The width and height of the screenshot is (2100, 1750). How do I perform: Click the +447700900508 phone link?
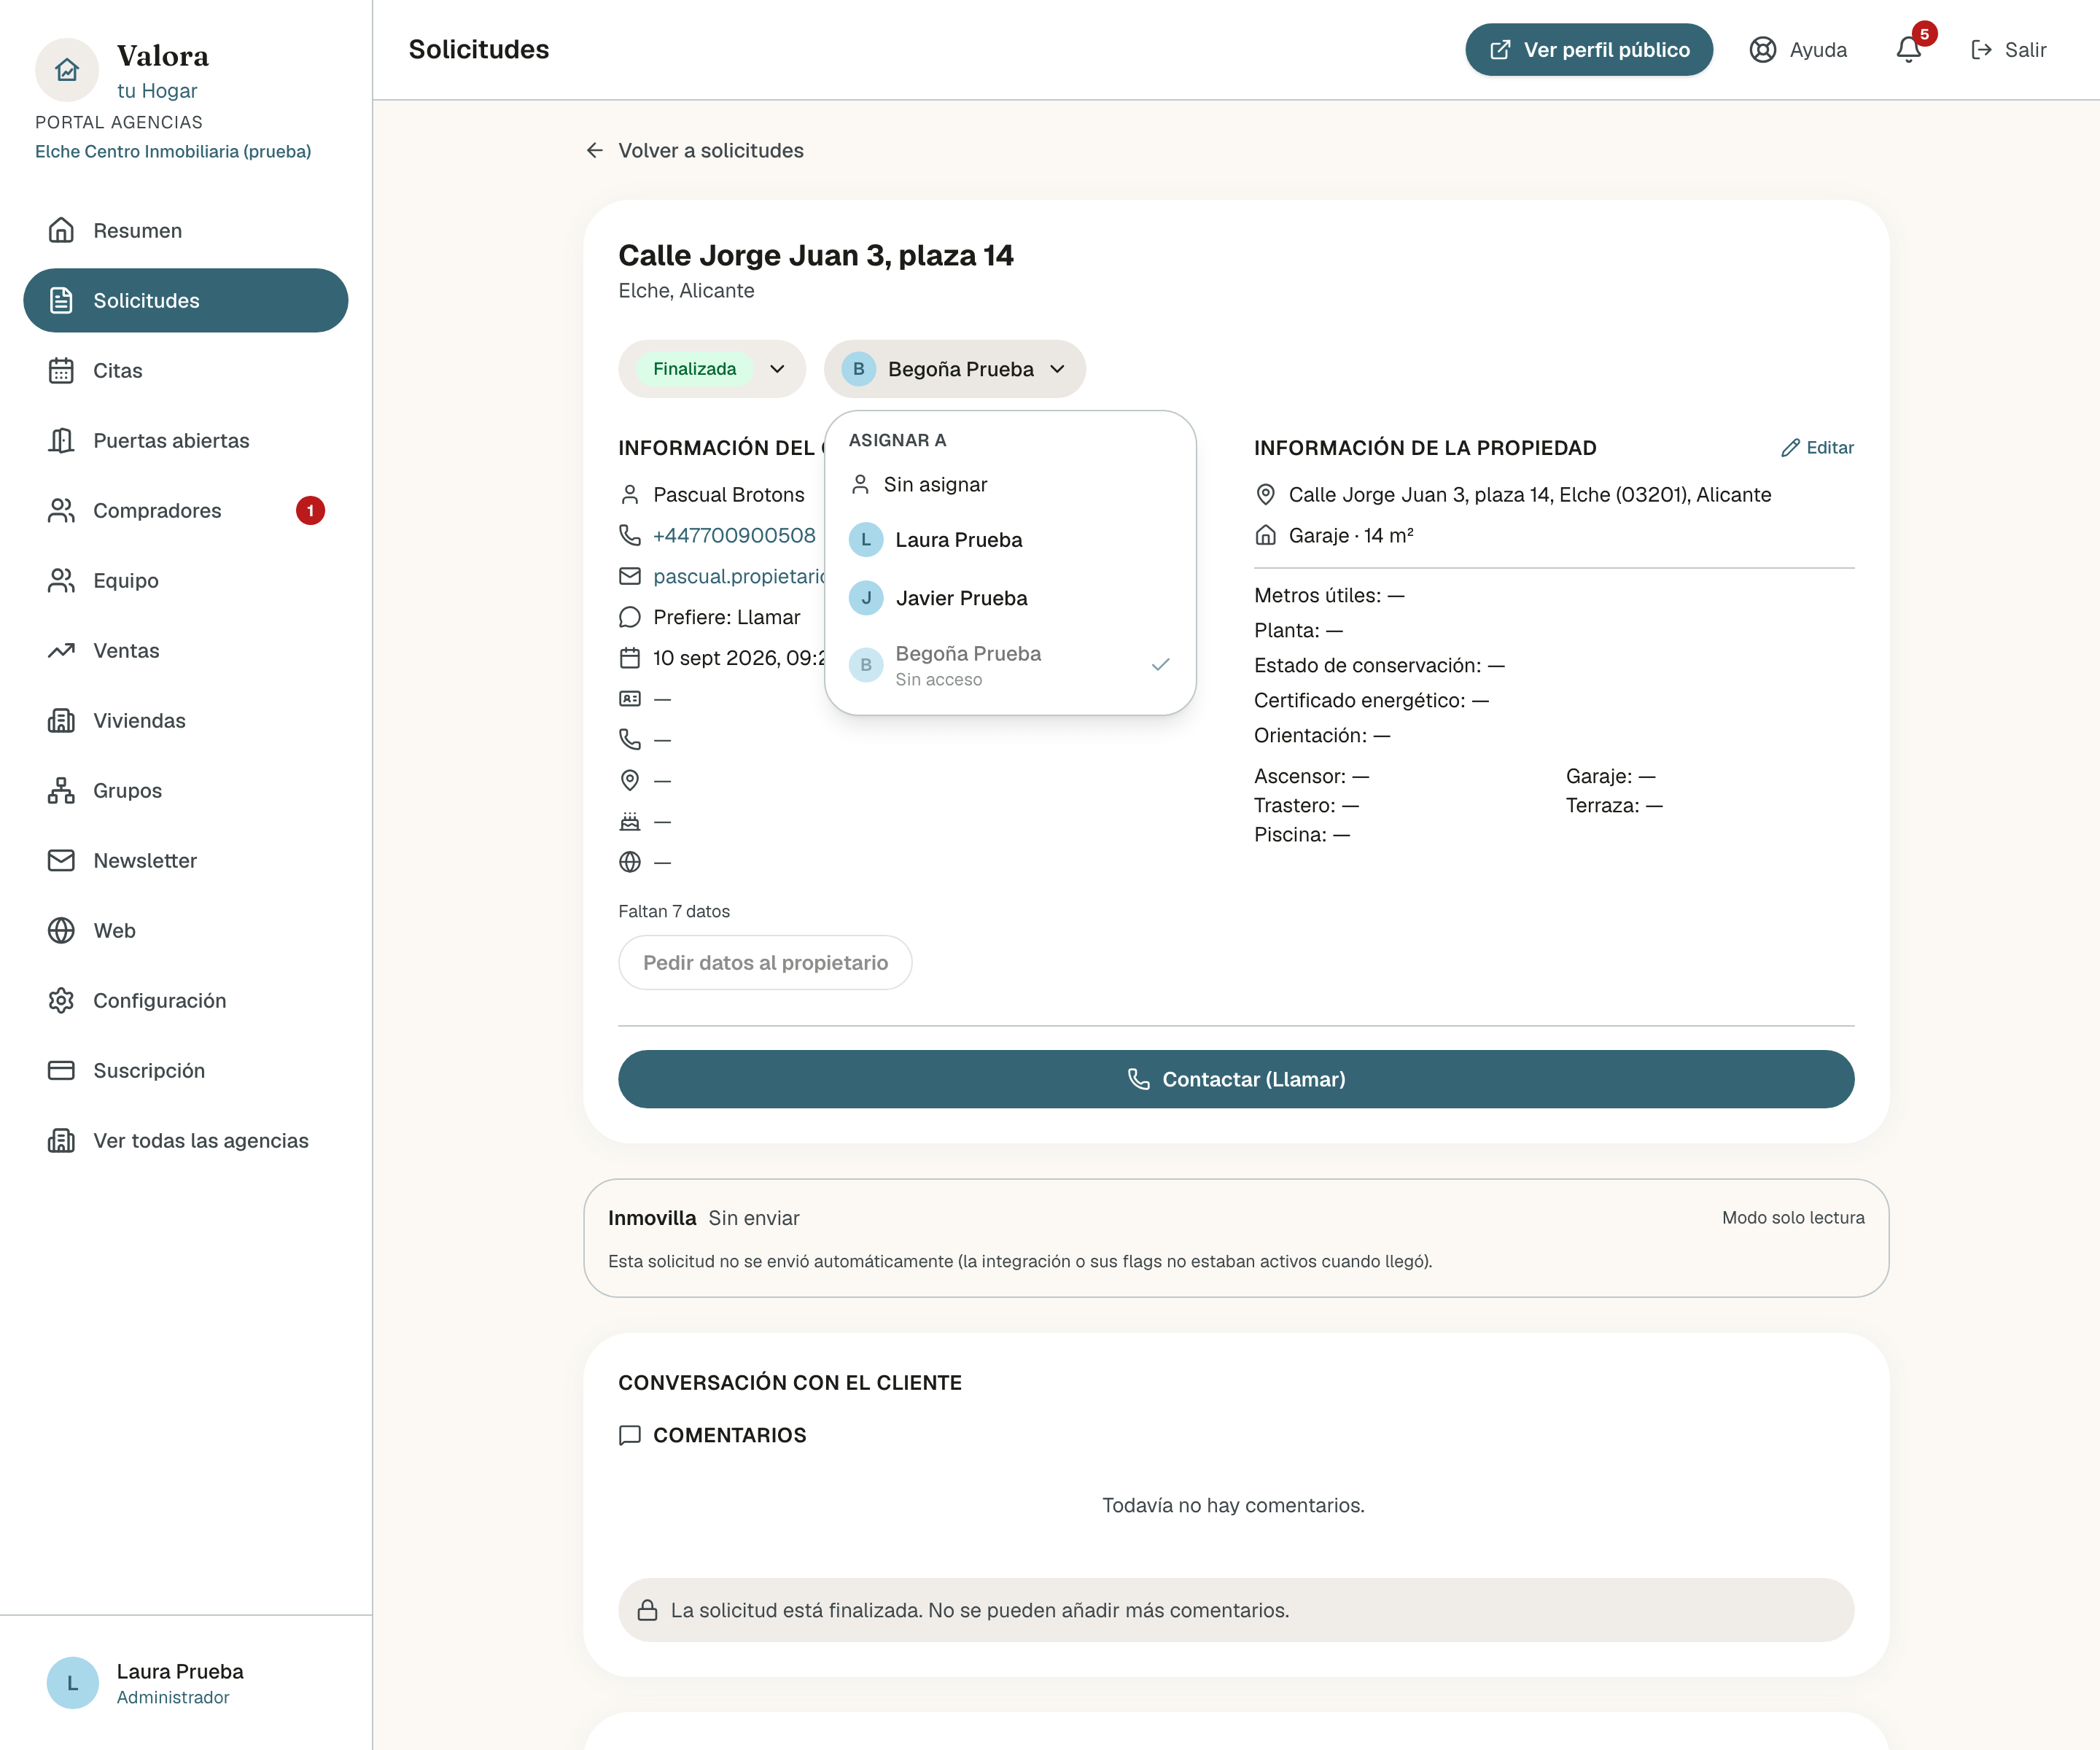click(x=734, y=535)
